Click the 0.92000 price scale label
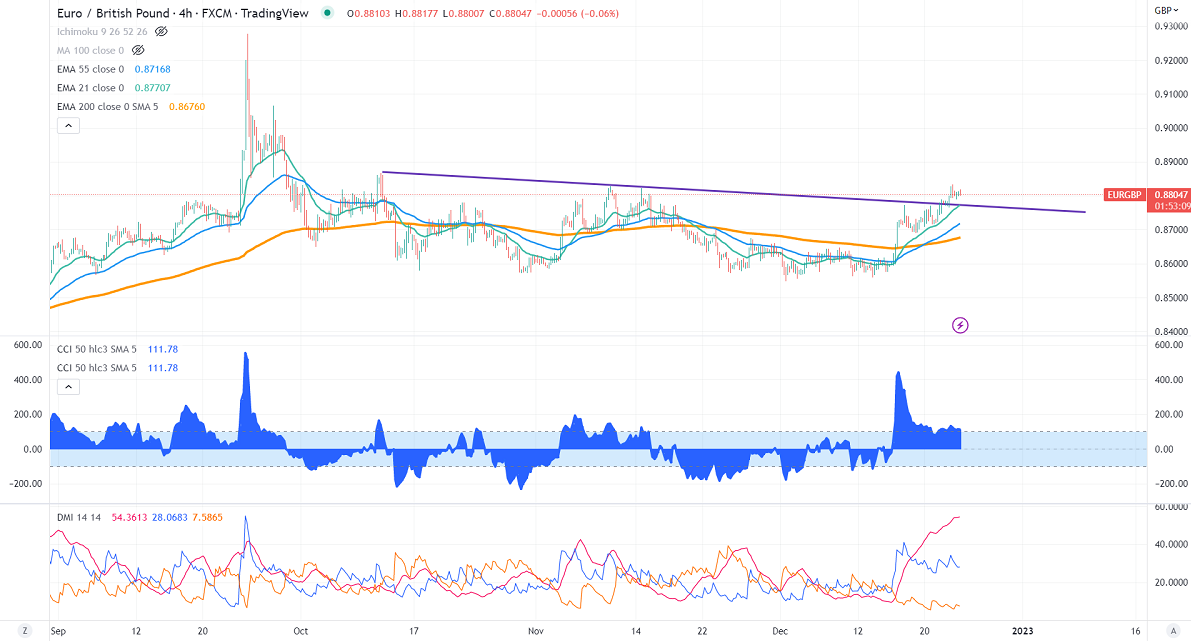Screen dimensions: 1191x641 1170,61
